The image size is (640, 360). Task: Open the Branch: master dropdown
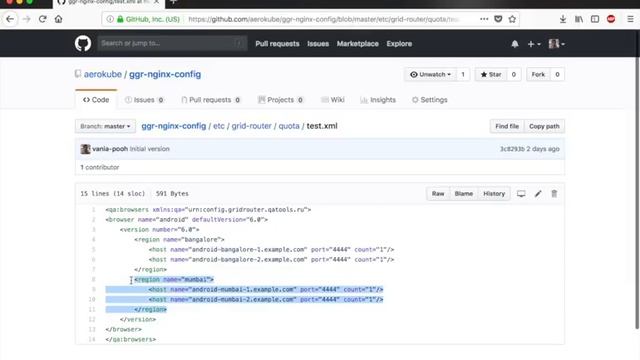105,126
